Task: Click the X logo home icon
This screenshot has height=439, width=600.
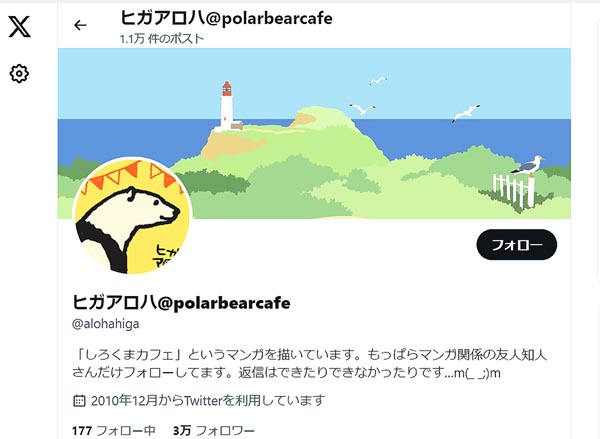Action: (x=20, y=26)
